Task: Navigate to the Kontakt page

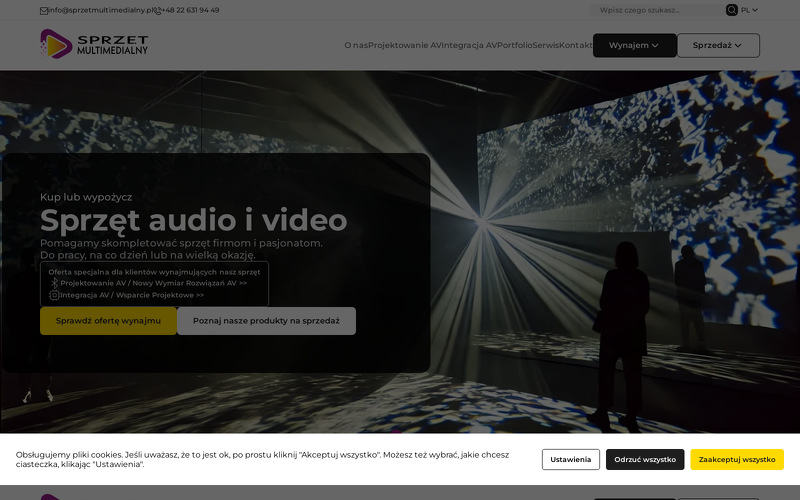Action: (x=576, y=45)
